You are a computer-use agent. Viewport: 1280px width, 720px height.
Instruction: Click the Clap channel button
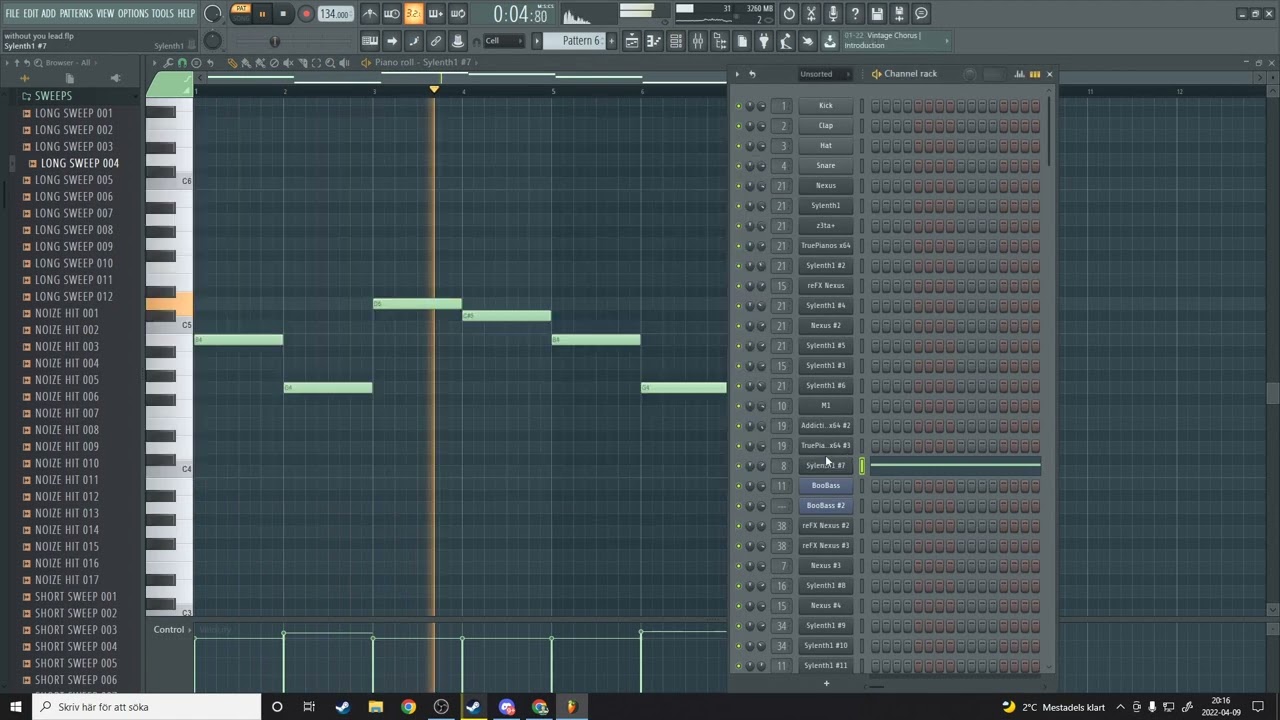826,125
